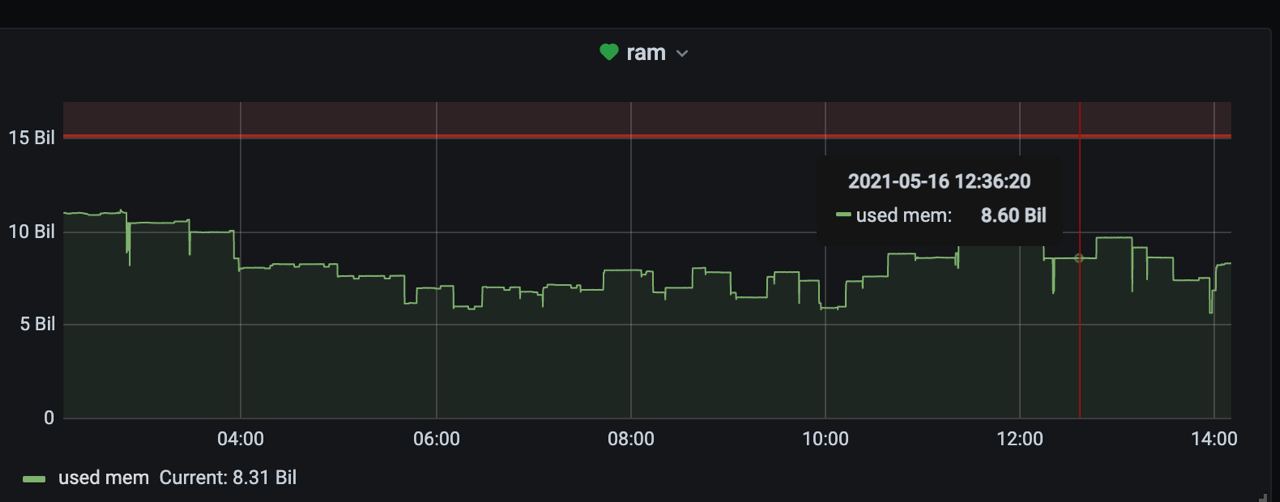Click the green heart alert status icon
The width and height of the screenshot is (1280, 502).
[x=609, y=52]
